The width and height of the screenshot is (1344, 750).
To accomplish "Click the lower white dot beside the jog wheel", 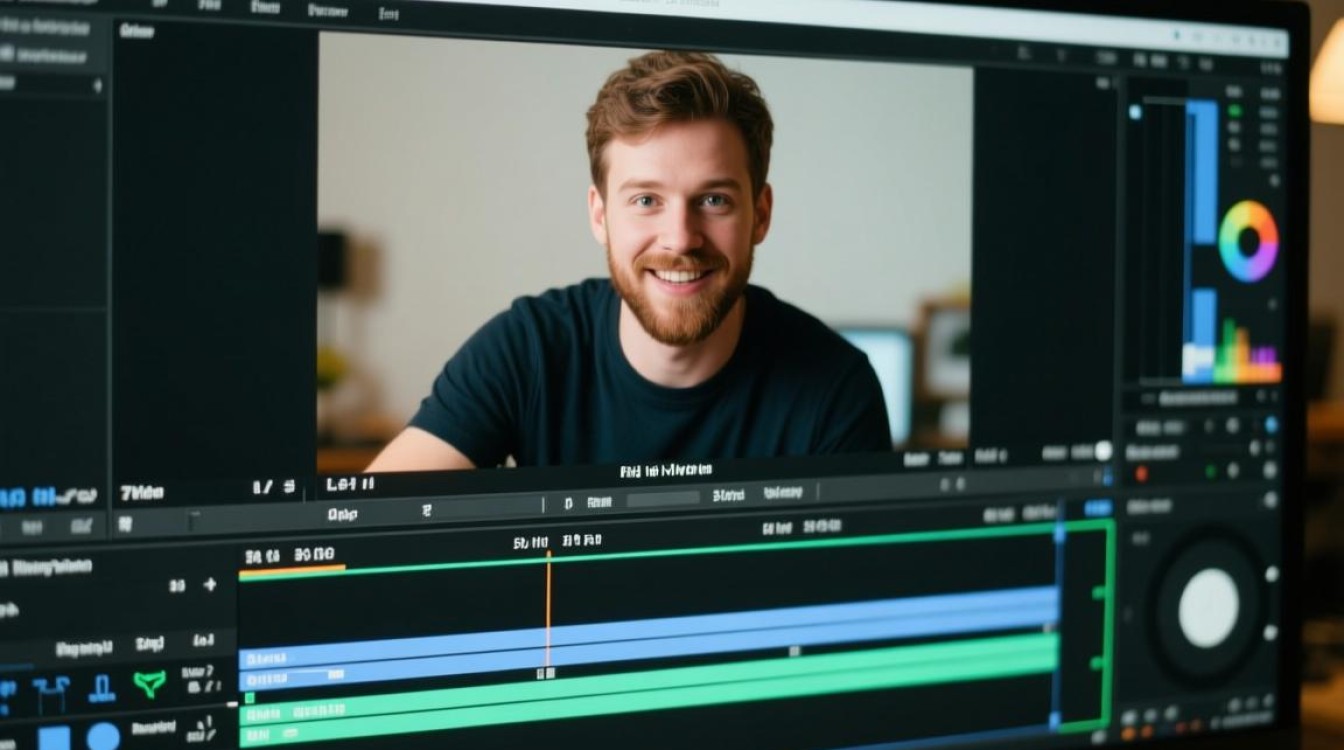I will (x=1271, y=632).
